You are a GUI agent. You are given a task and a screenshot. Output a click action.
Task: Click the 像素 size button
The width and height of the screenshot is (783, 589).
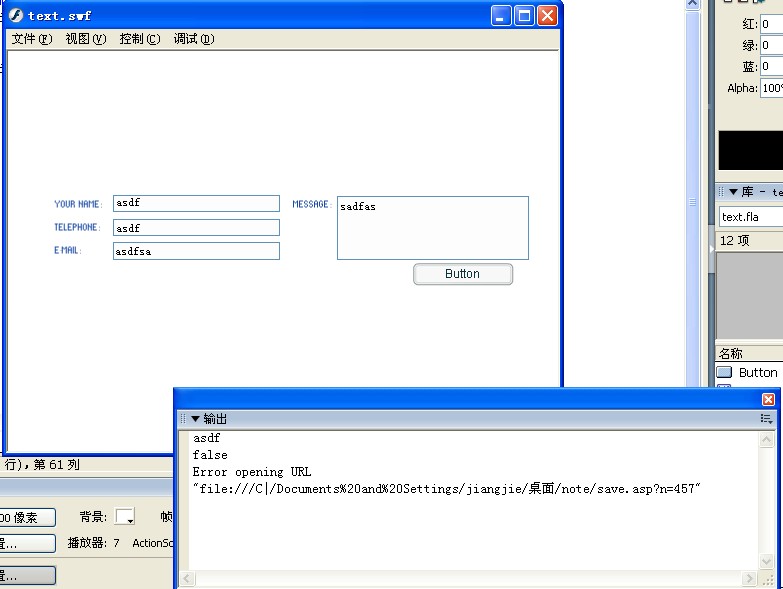pyautogui.click(x=27, y=517)
